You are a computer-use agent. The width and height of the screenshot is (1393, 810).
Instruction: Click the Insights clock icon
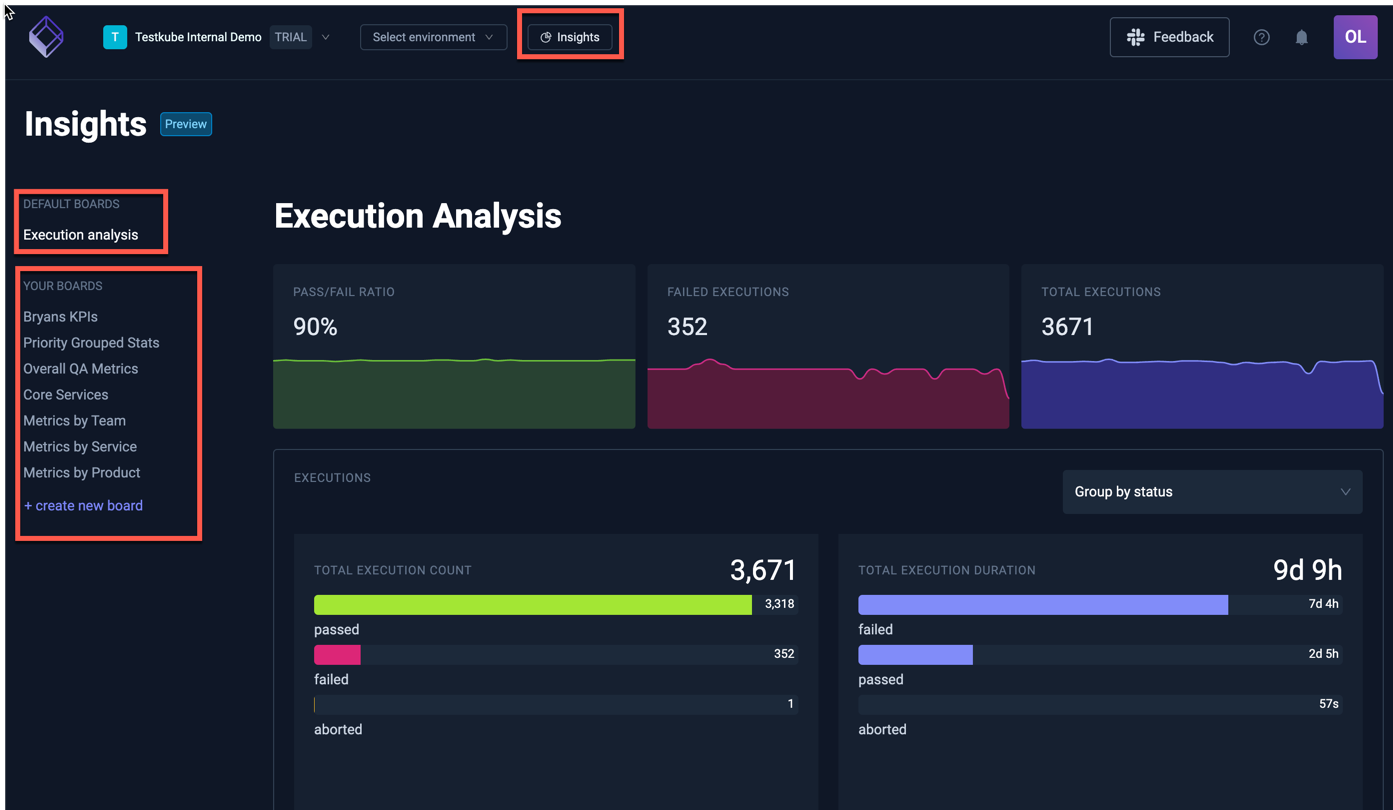[x=544, y=37]
